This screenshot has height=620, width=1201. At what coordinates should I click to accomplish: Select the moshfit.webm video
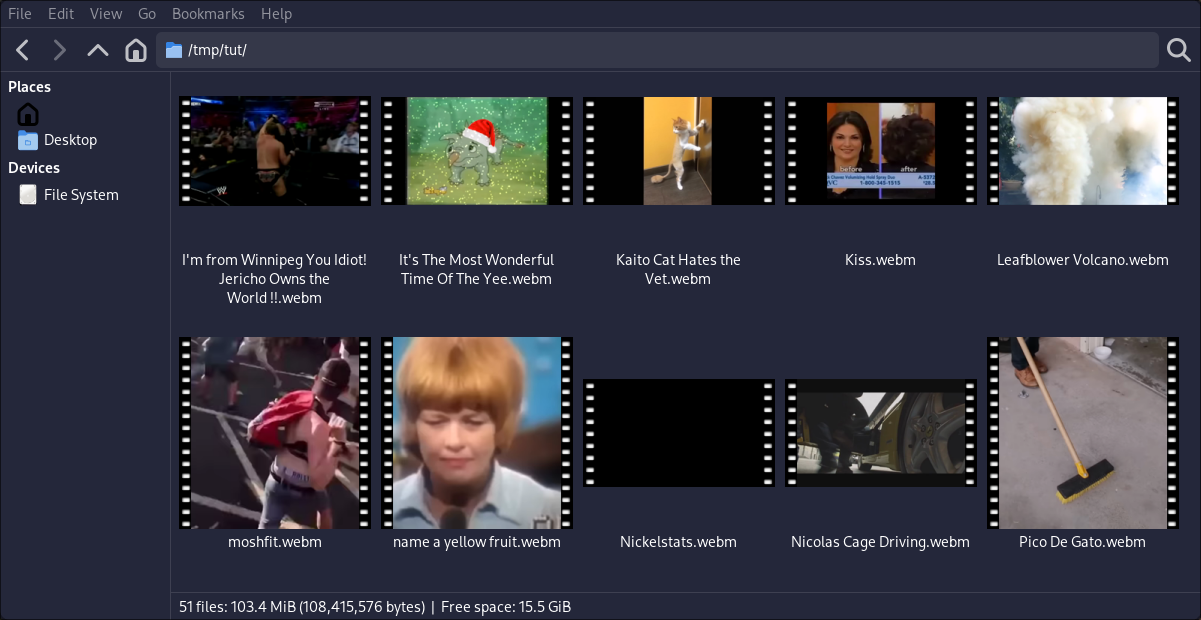click(274, 433)
